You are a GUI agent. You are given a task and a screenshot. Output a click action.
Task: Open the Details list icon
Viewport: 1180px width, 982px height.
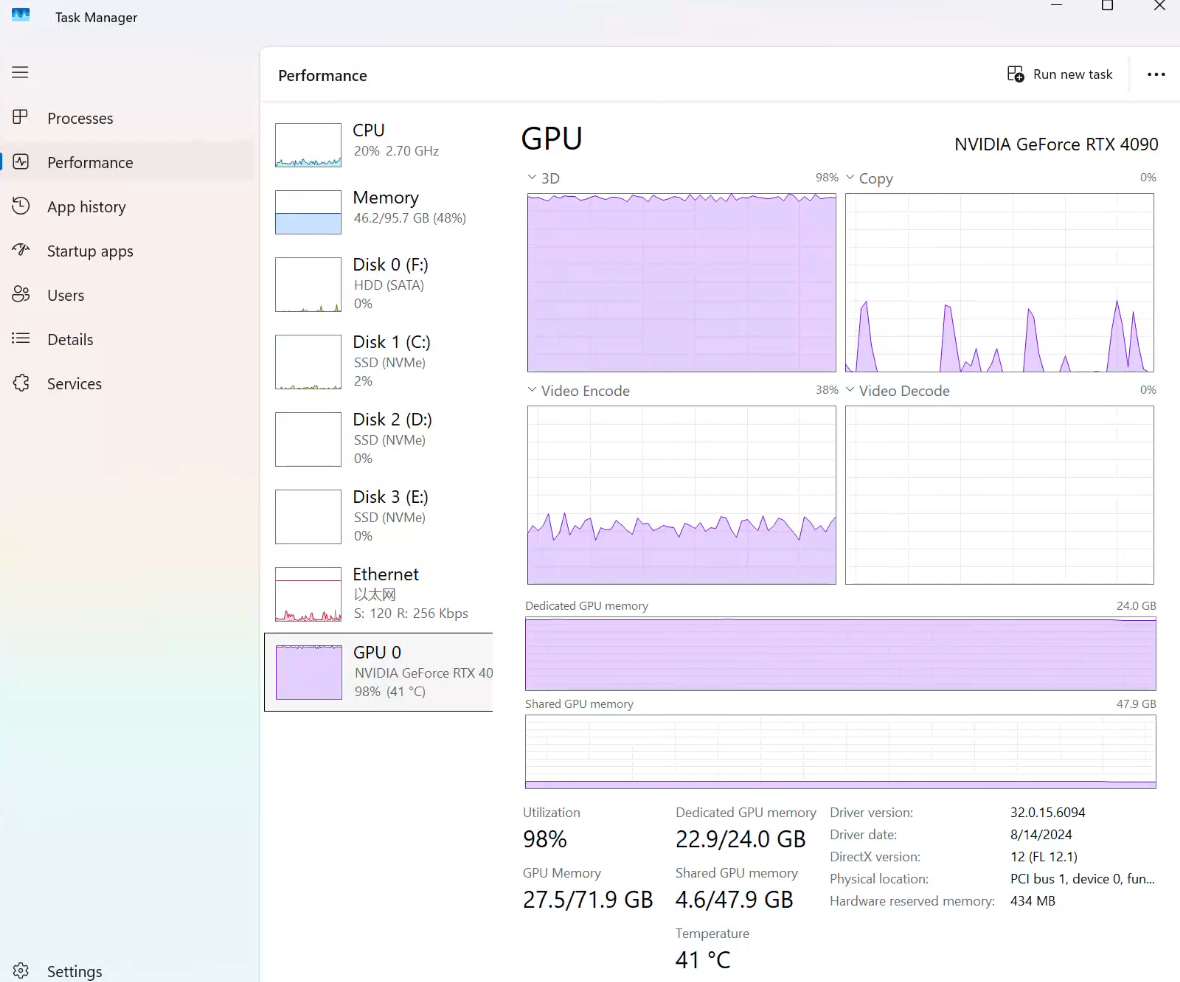click(x=20, y=339)
